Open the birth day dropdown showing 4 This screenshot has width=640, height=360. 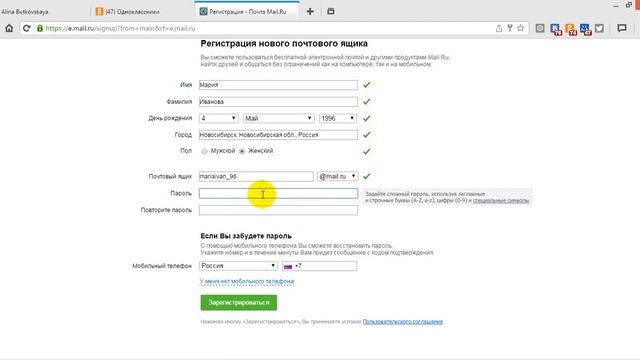(x=218, y=118)
